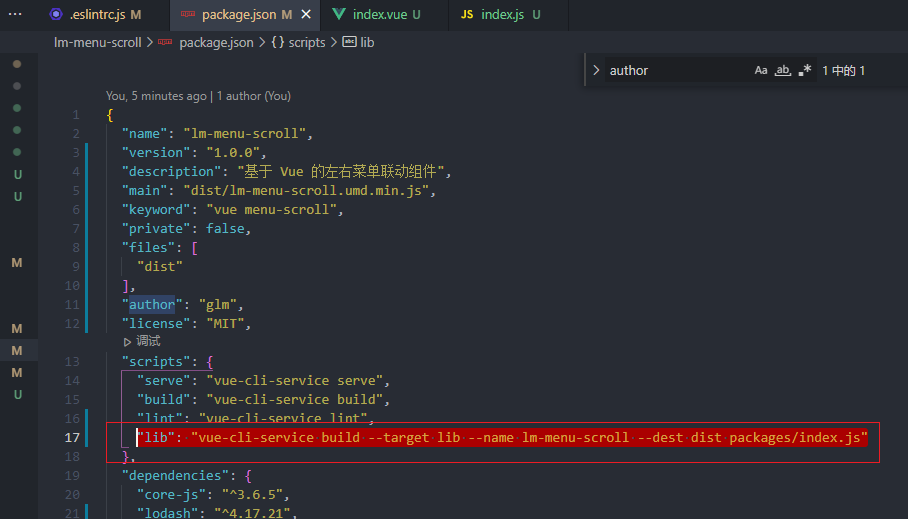Image resolution: width=908 pixels, height=519 pixels.
Task: Click the "name" key on line 2
Action: coord(144,133)
